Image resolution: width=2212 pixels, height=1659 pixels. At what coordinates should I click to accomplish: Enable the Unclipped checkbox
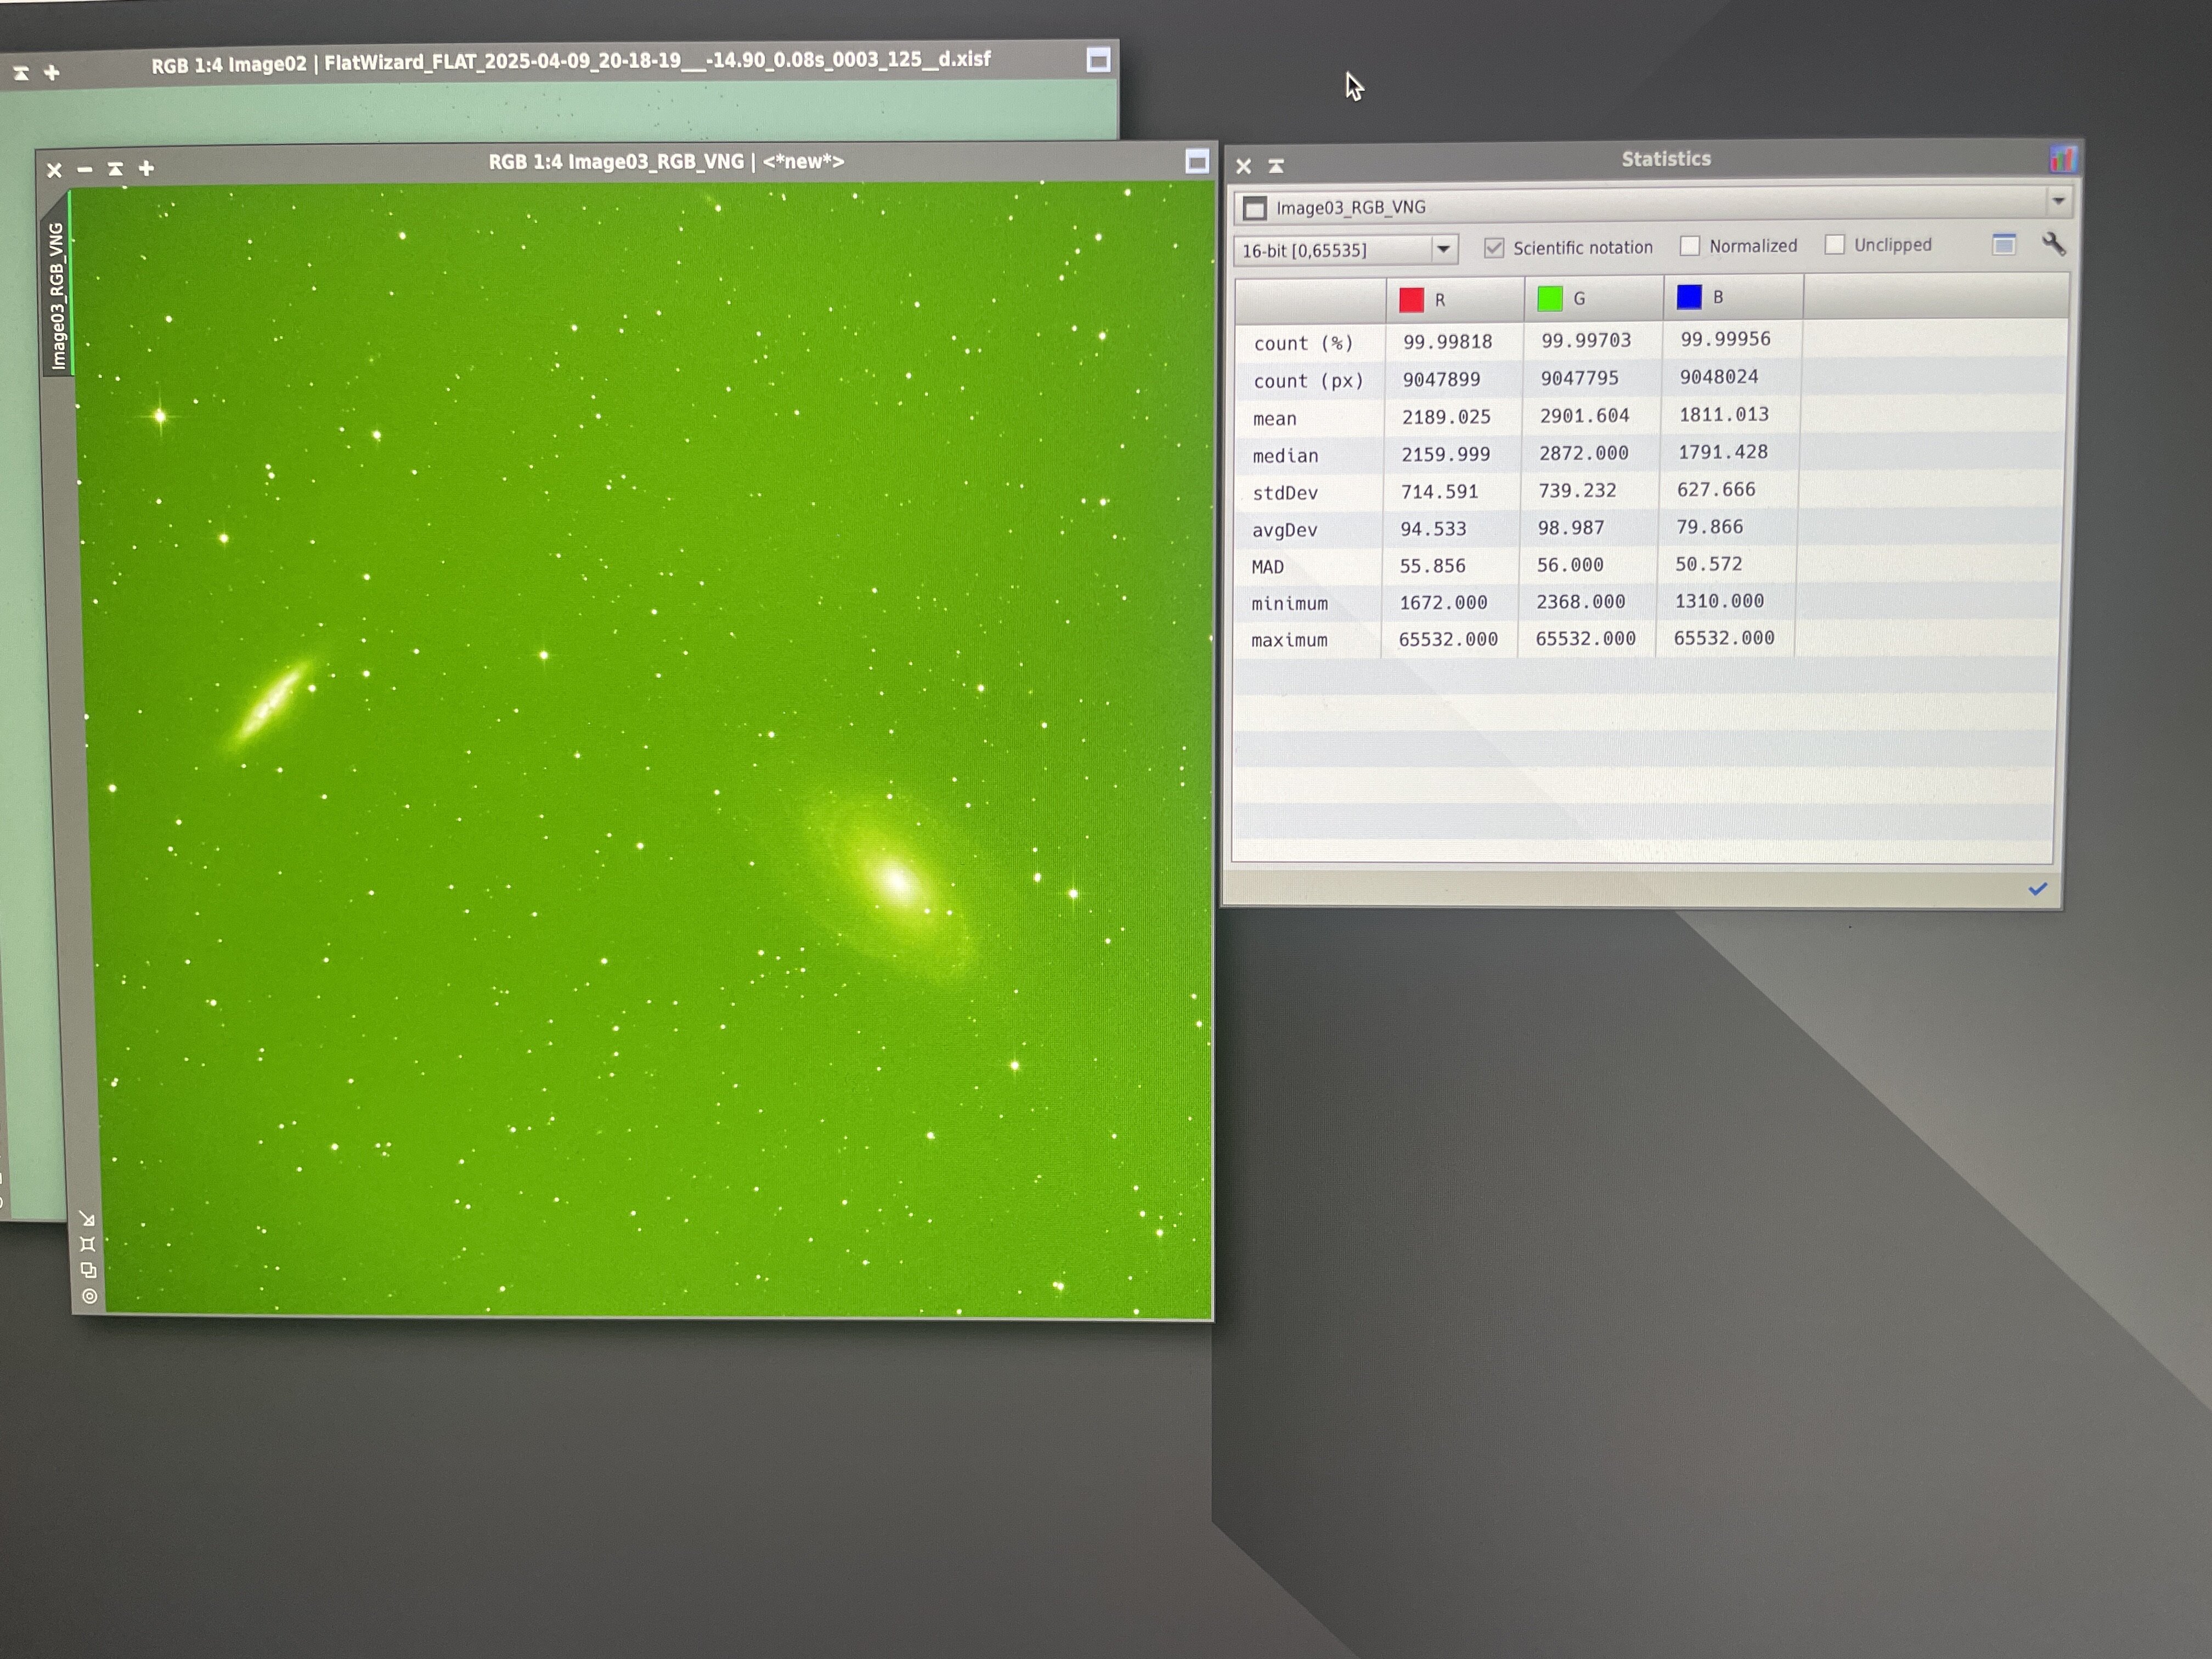(1834, 245)
